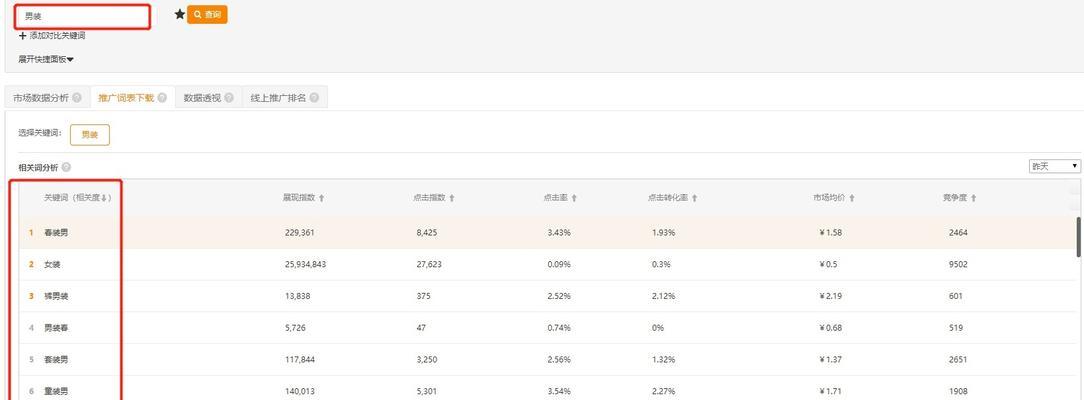
Task: Click the 2464 competition value
Action: pos(958,233)
